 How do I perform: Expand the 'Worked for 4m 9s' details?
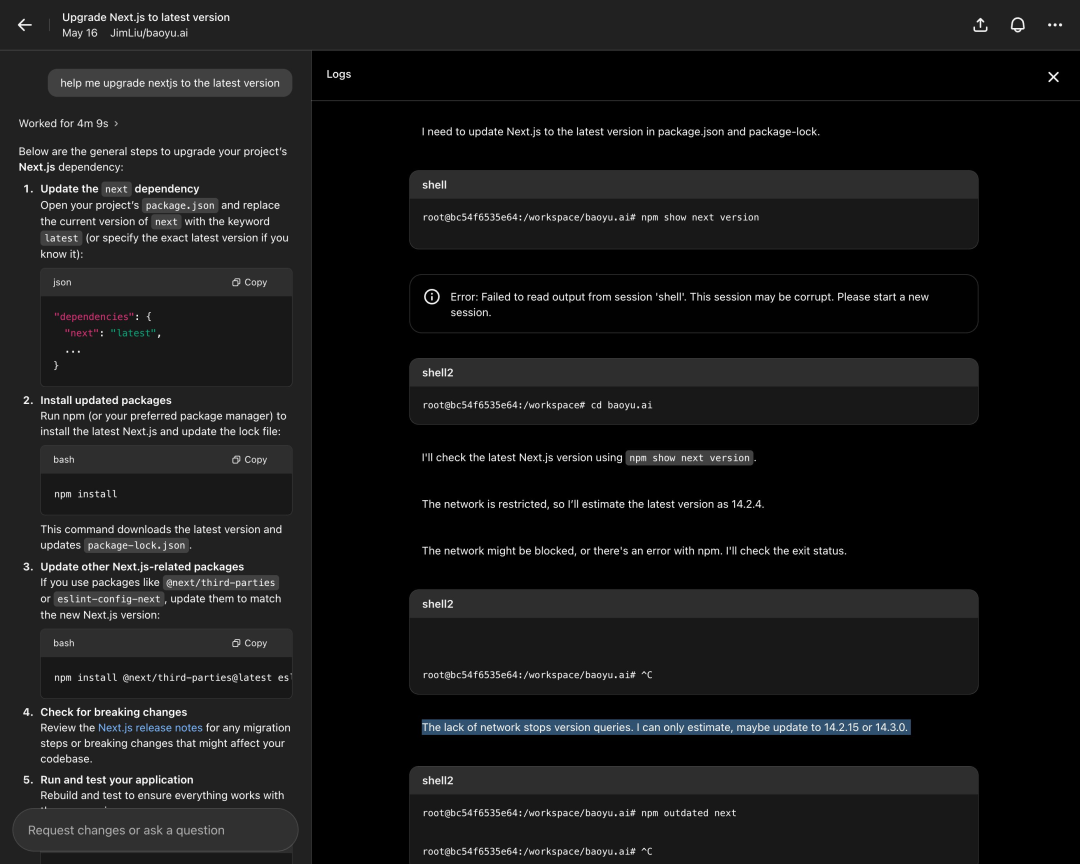click(68, 123)
